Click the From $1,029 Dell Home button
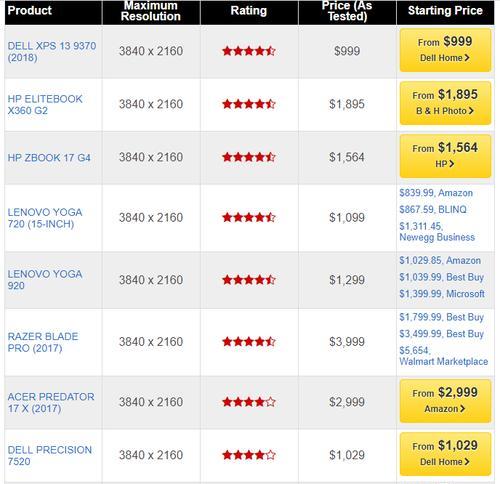 (x=445, y=454)
